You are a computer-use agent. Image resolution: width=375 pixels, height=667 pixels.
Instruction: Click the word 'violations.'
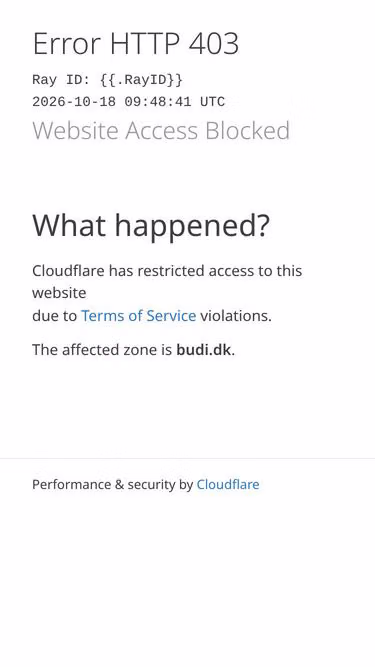pyautogui.click(x=236, y=316)
